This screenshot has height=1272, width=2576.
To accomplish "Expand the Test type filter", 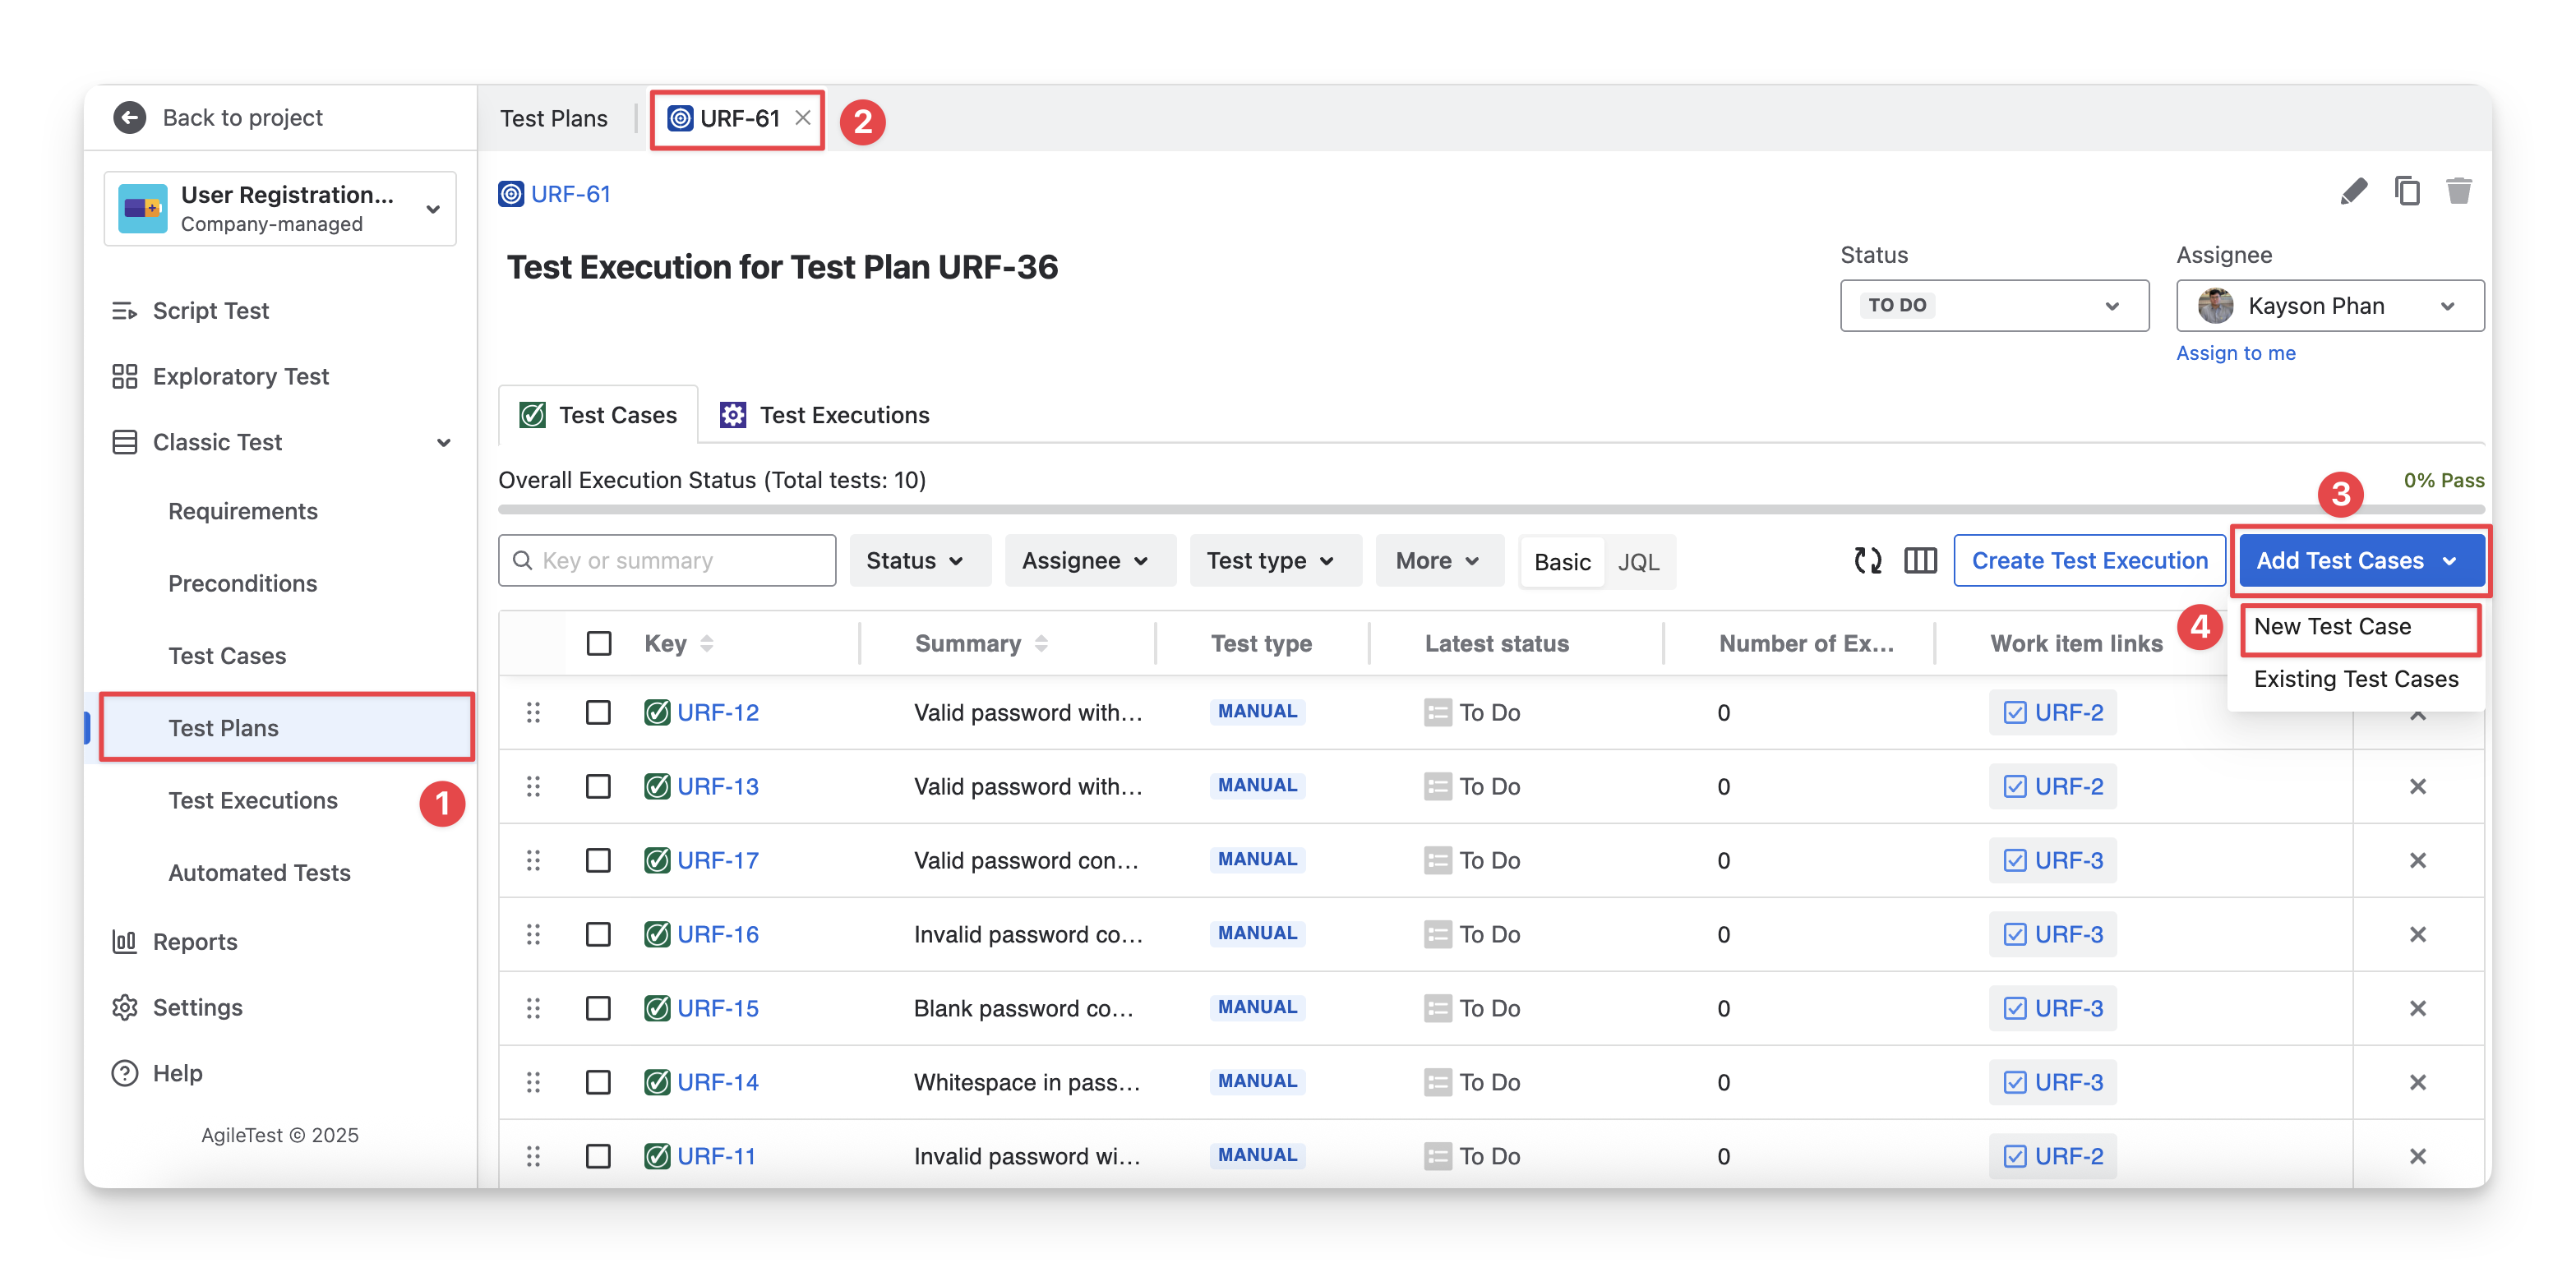I will [1270, 561].
